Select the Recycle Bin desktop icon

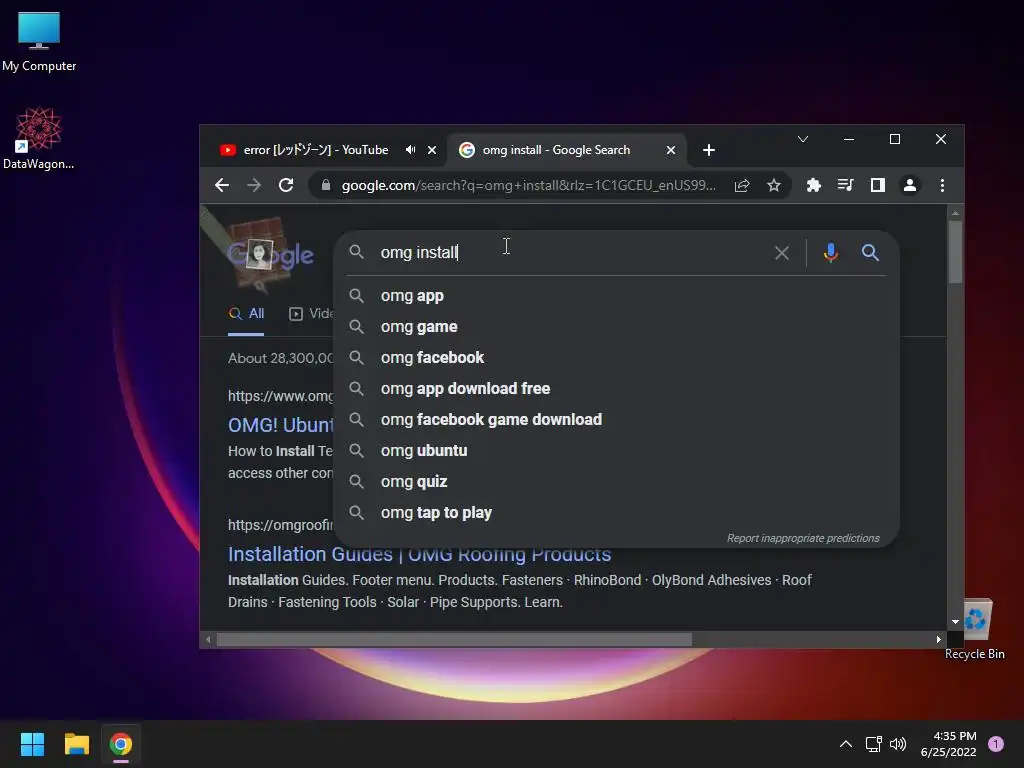click(x=975, y=630)
